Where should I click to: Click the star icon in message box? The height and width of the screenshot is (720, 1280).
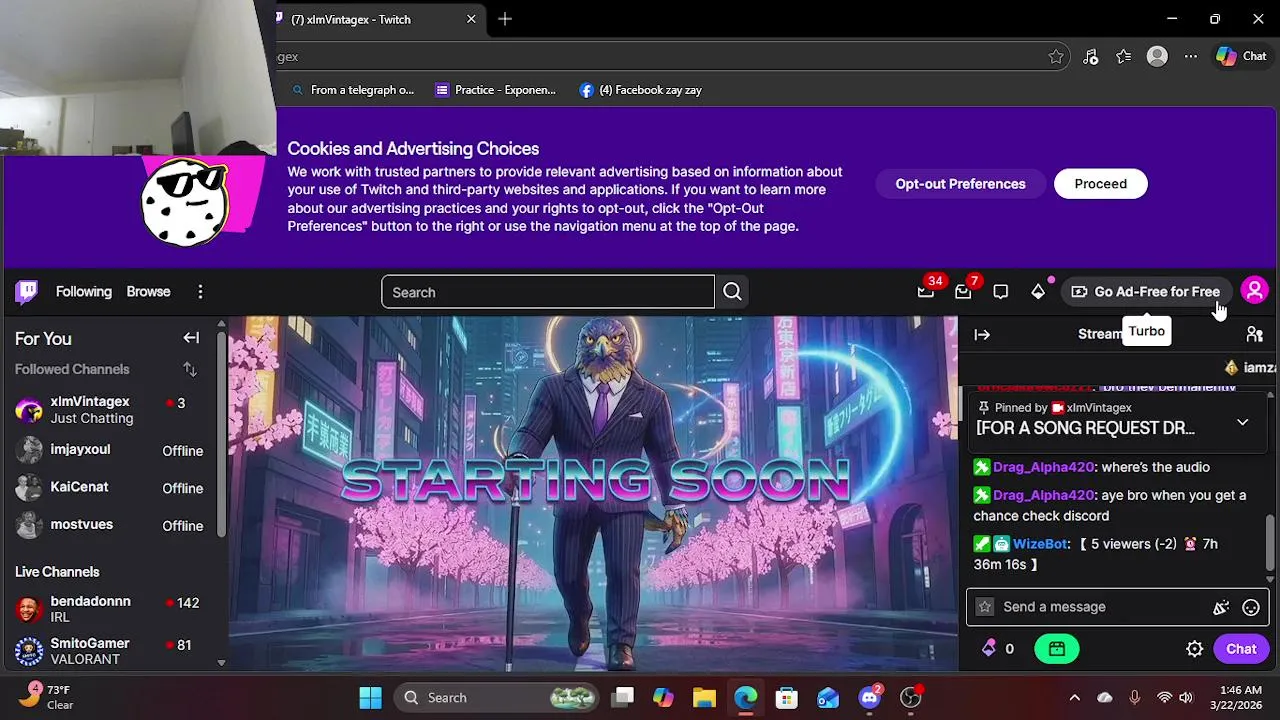(985, 607)
